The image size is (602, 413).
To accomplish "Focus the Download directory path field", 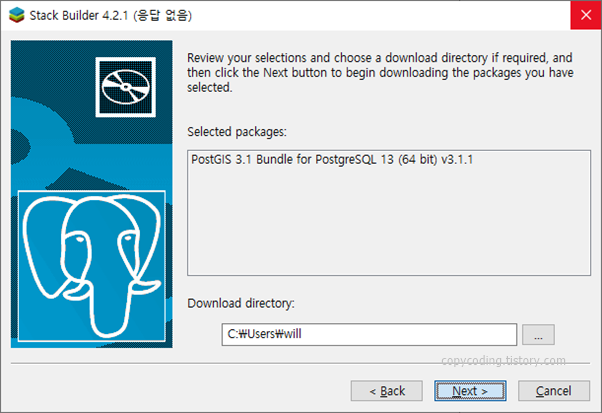I will pos(369,334).
